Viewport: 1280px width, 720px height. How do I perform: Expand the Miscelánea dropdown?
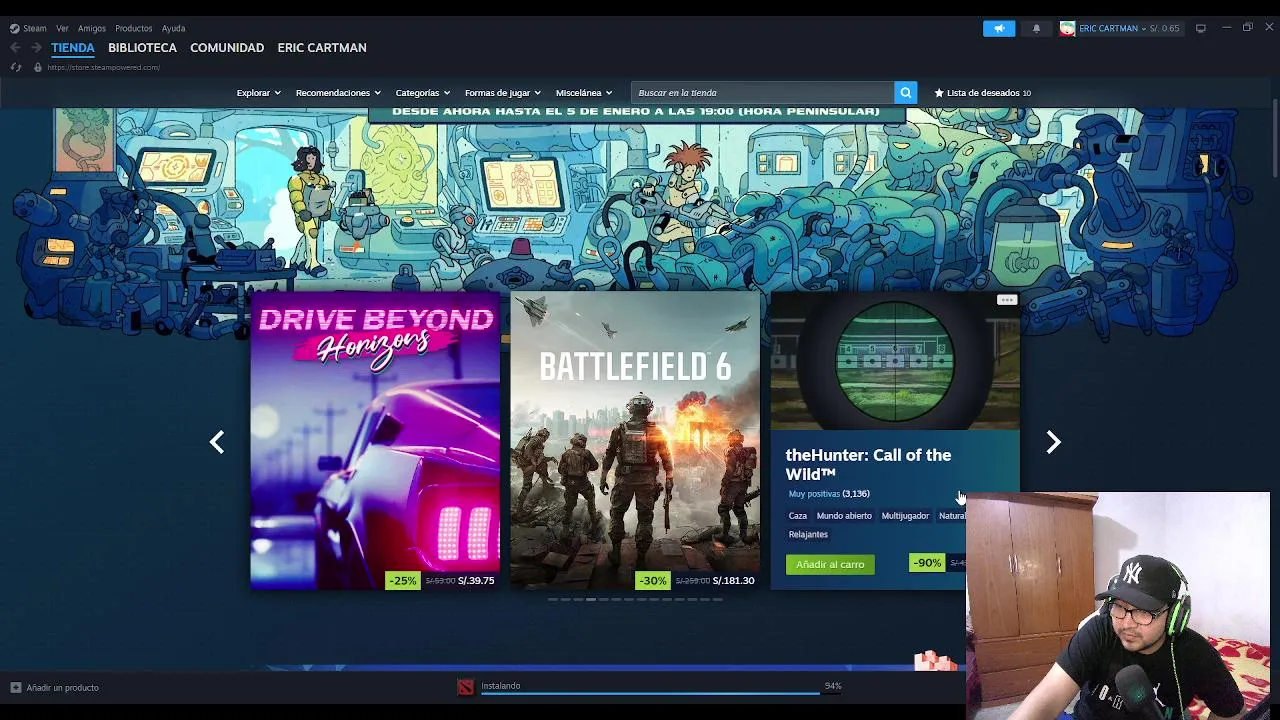pos(584,93)
